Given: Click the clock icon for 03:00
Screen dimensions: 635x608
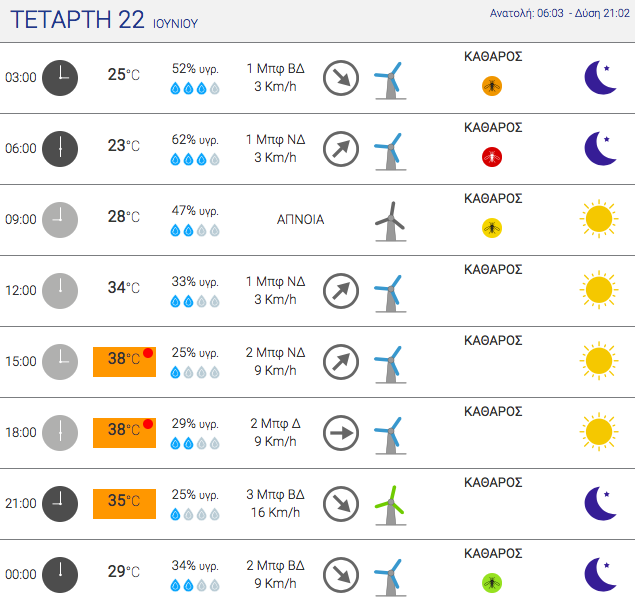Looking at the screenshot, I should point(60,78).
